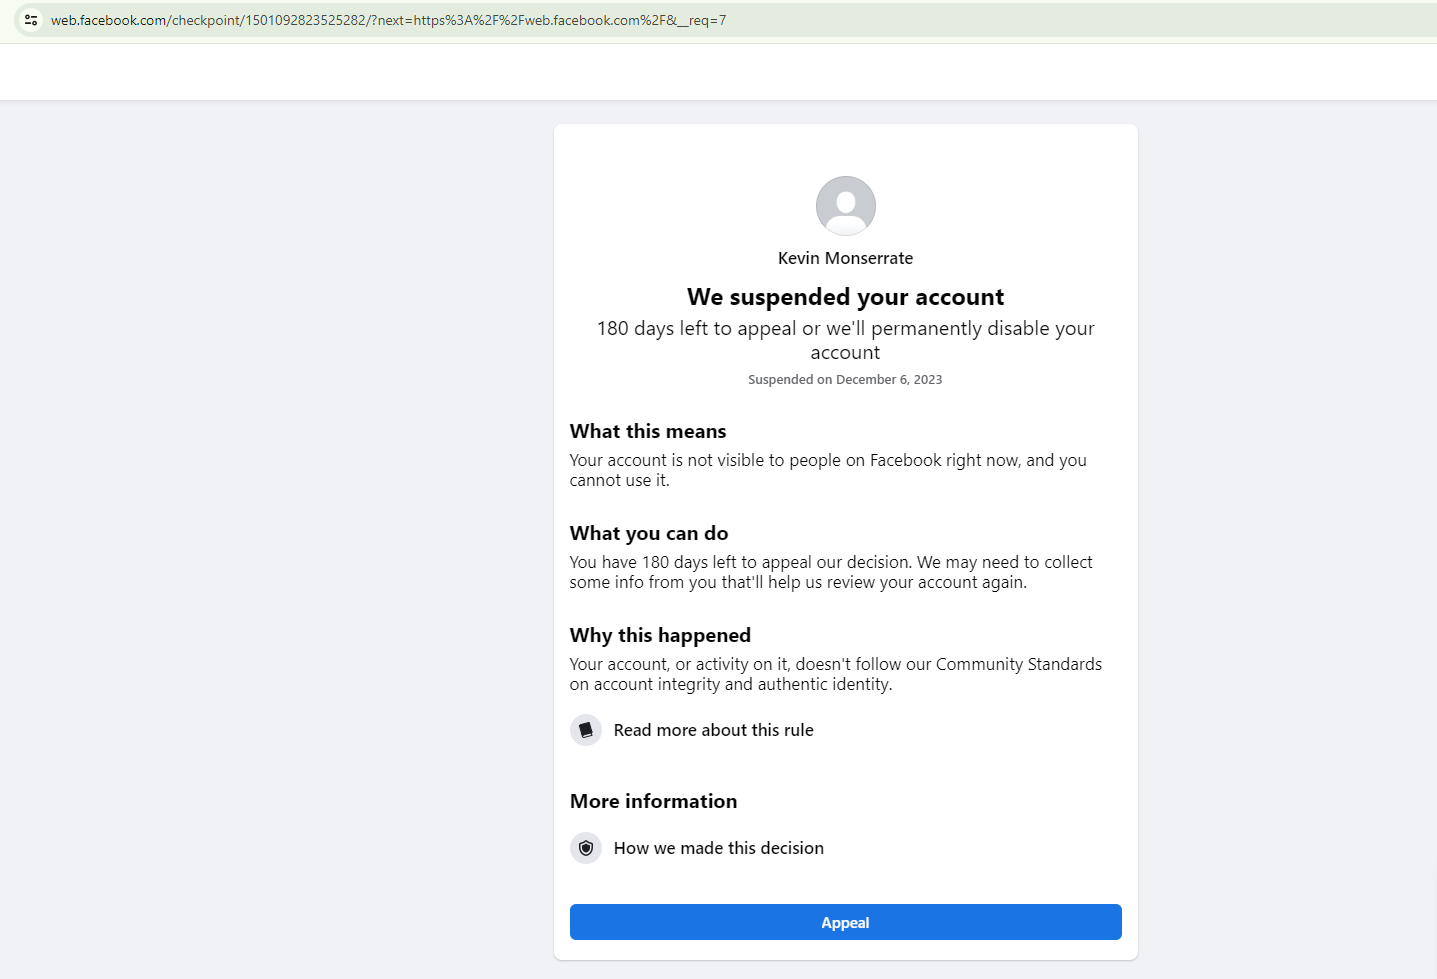Click the book icon beside Read more
The height and width of the screenshot is (979, 1437).
(586, 730)
